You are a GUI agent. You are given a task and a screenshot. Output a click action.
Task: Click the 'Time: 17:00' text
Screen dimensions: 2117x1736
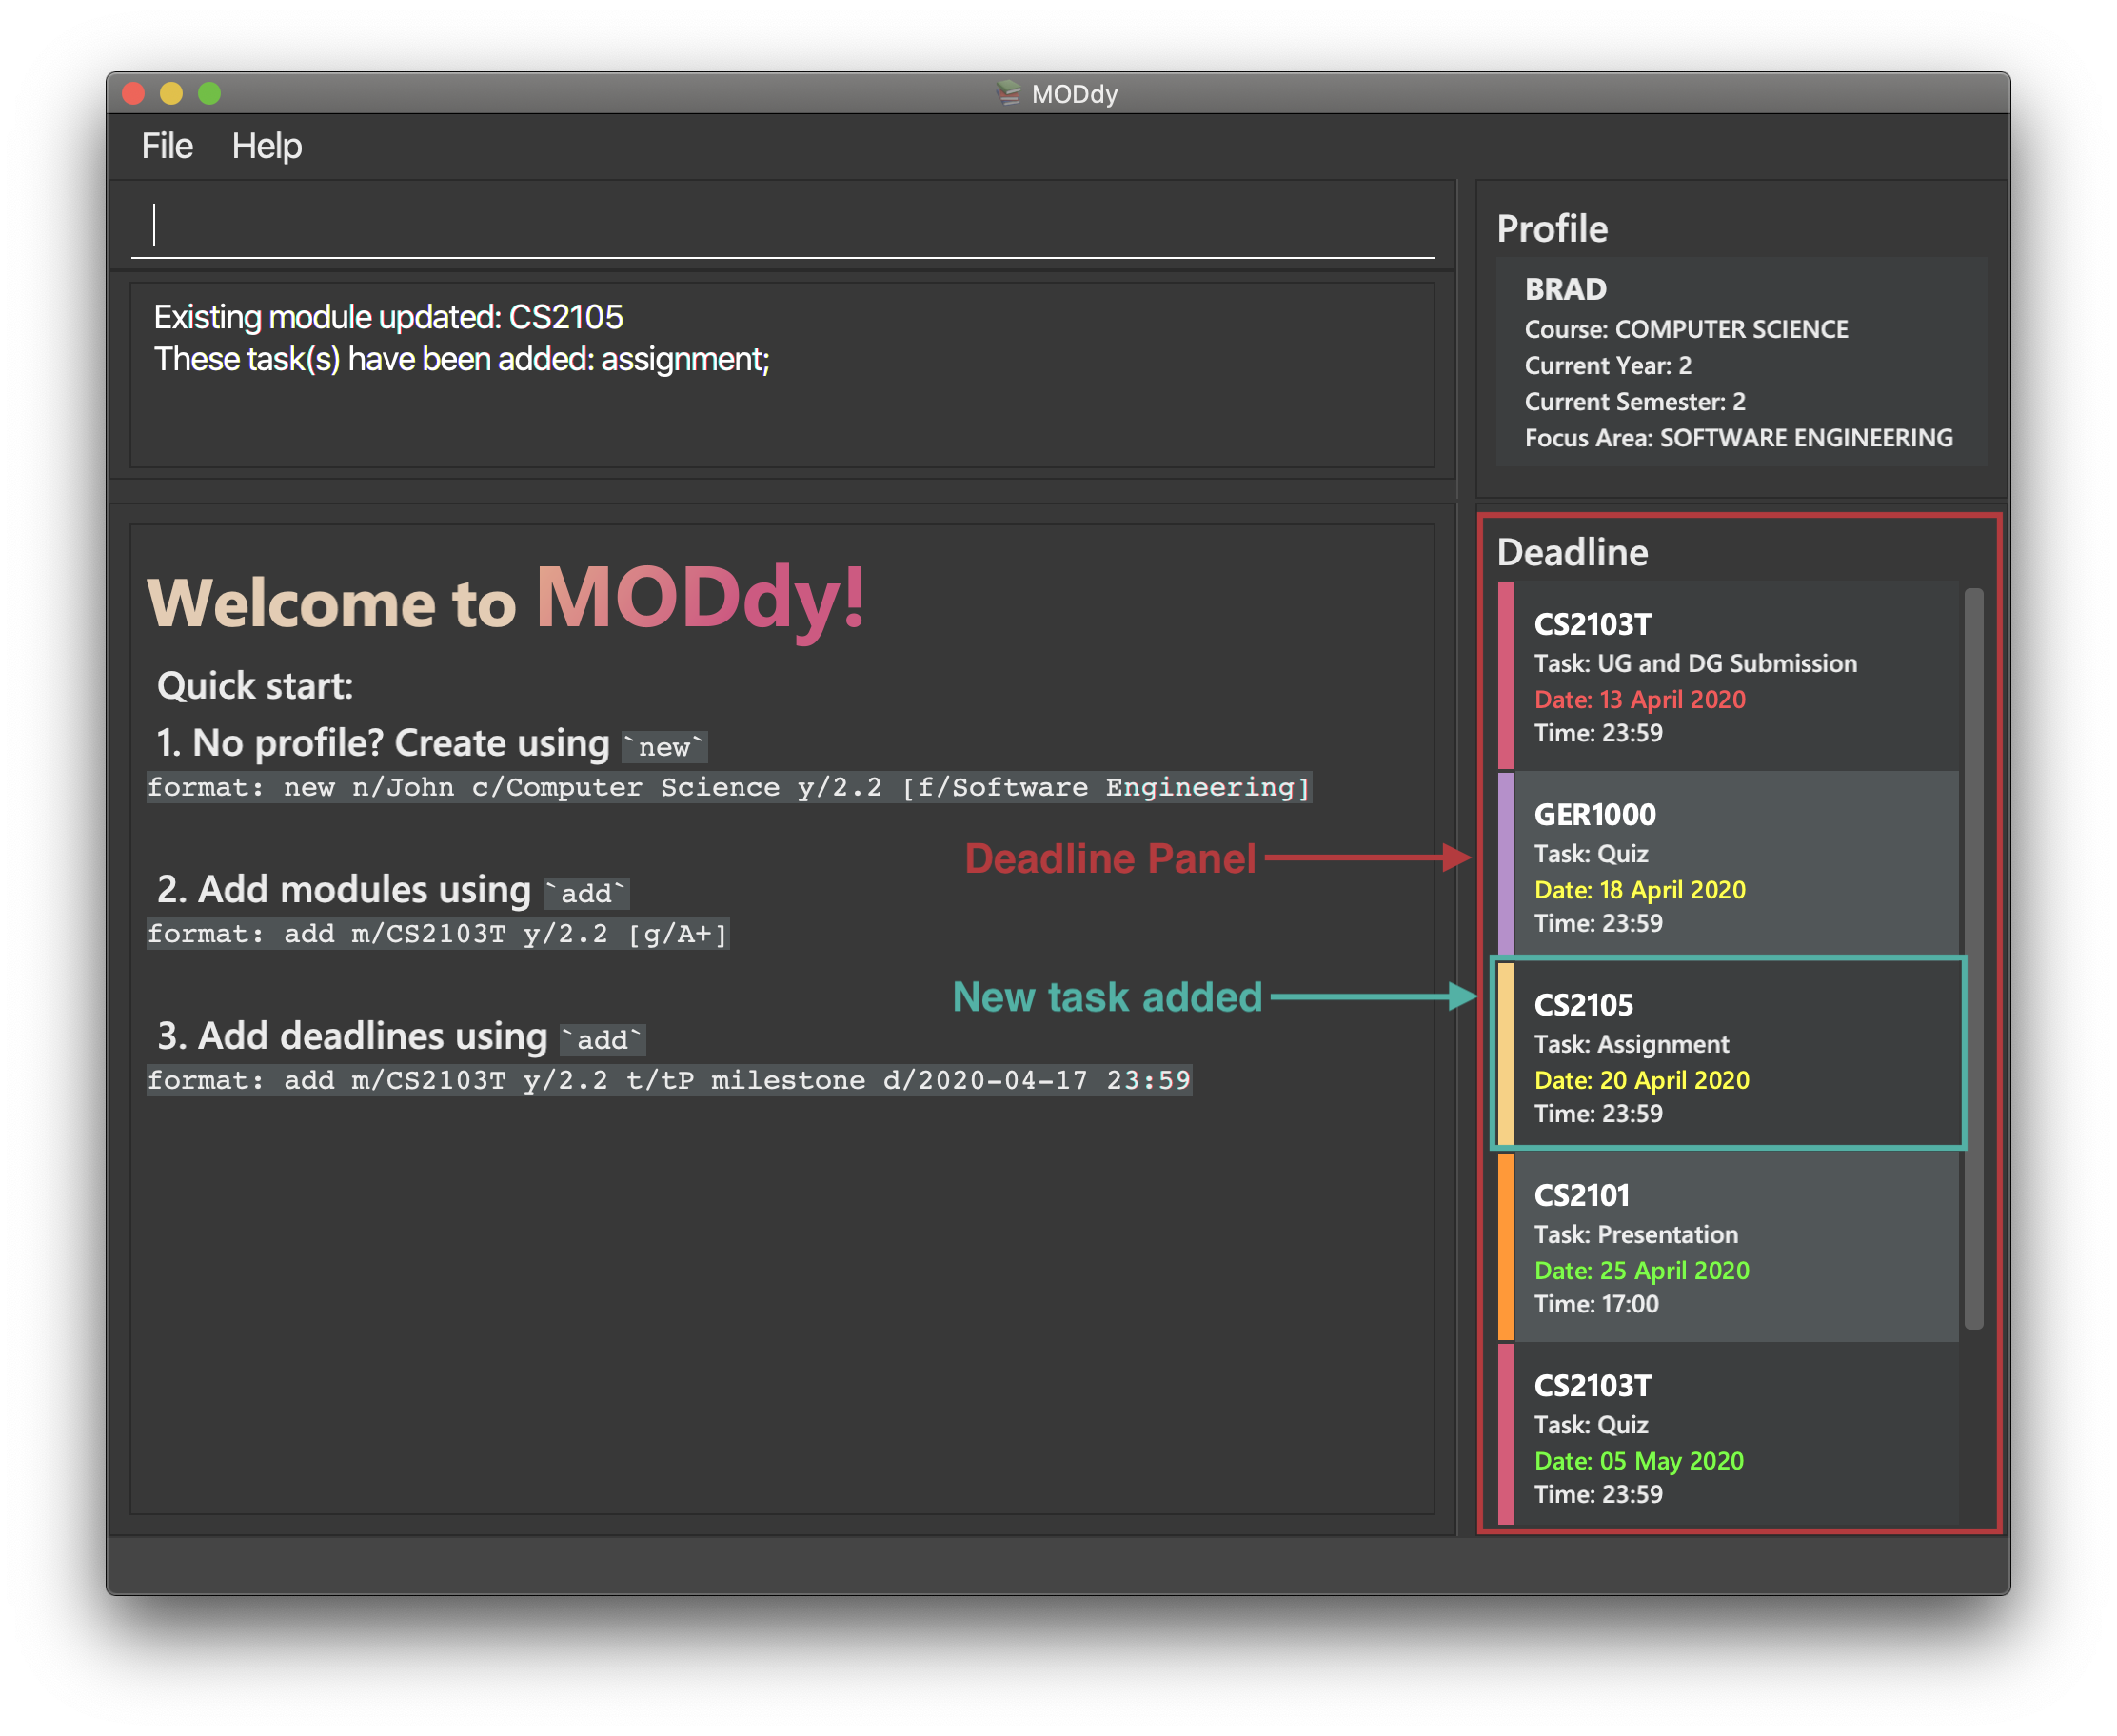pyautogui.click(x=1596, y=1304)
